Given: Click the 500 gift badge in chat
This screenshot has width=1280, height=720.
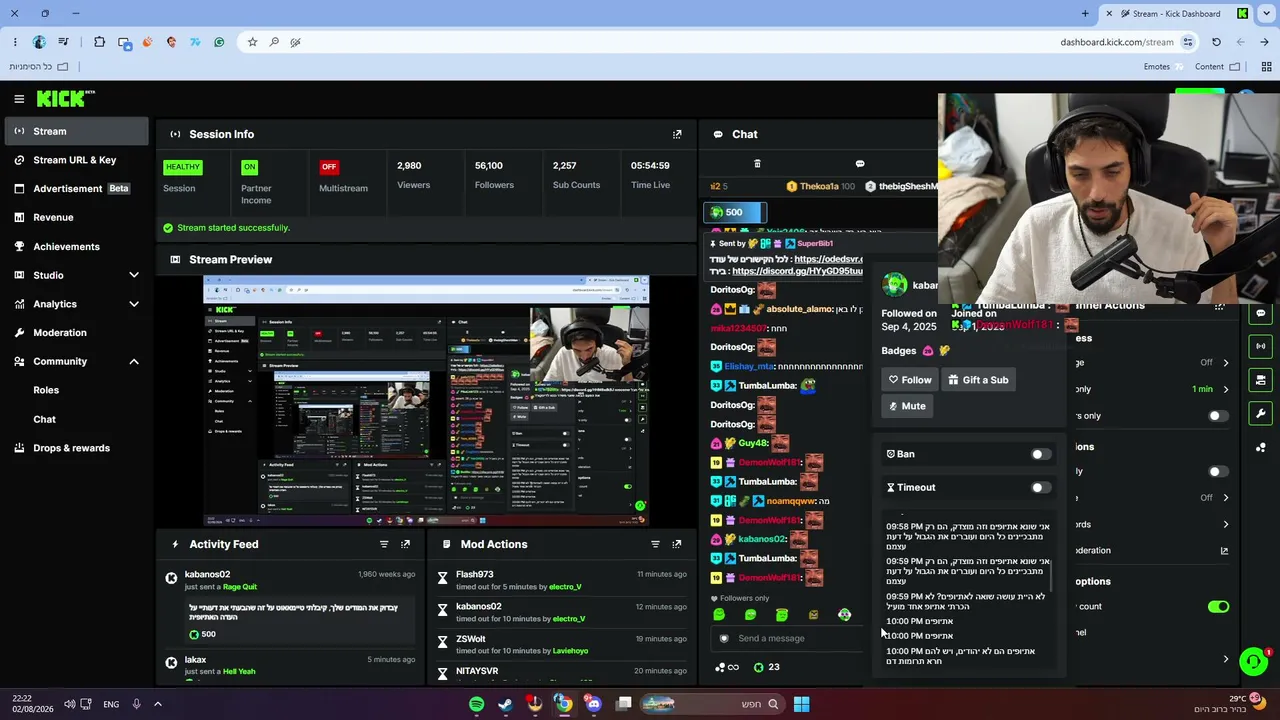Looking at the screenshot, I should pos(734,212).
